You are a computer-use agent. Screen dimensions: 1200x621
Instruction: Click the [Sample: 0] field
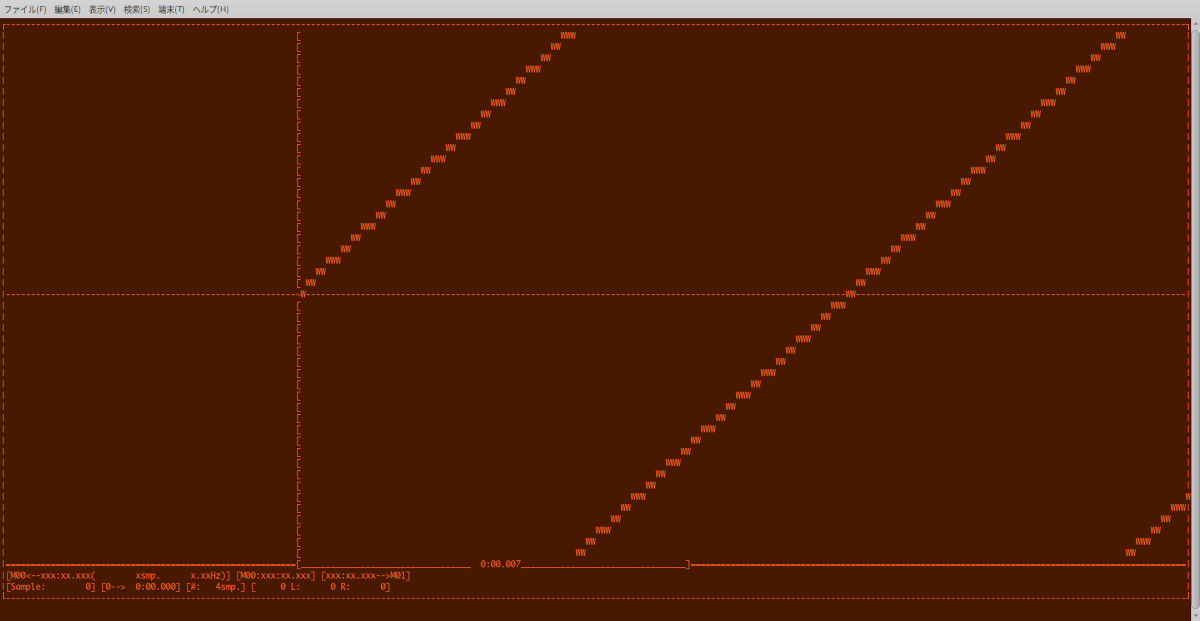pos(50,587)
